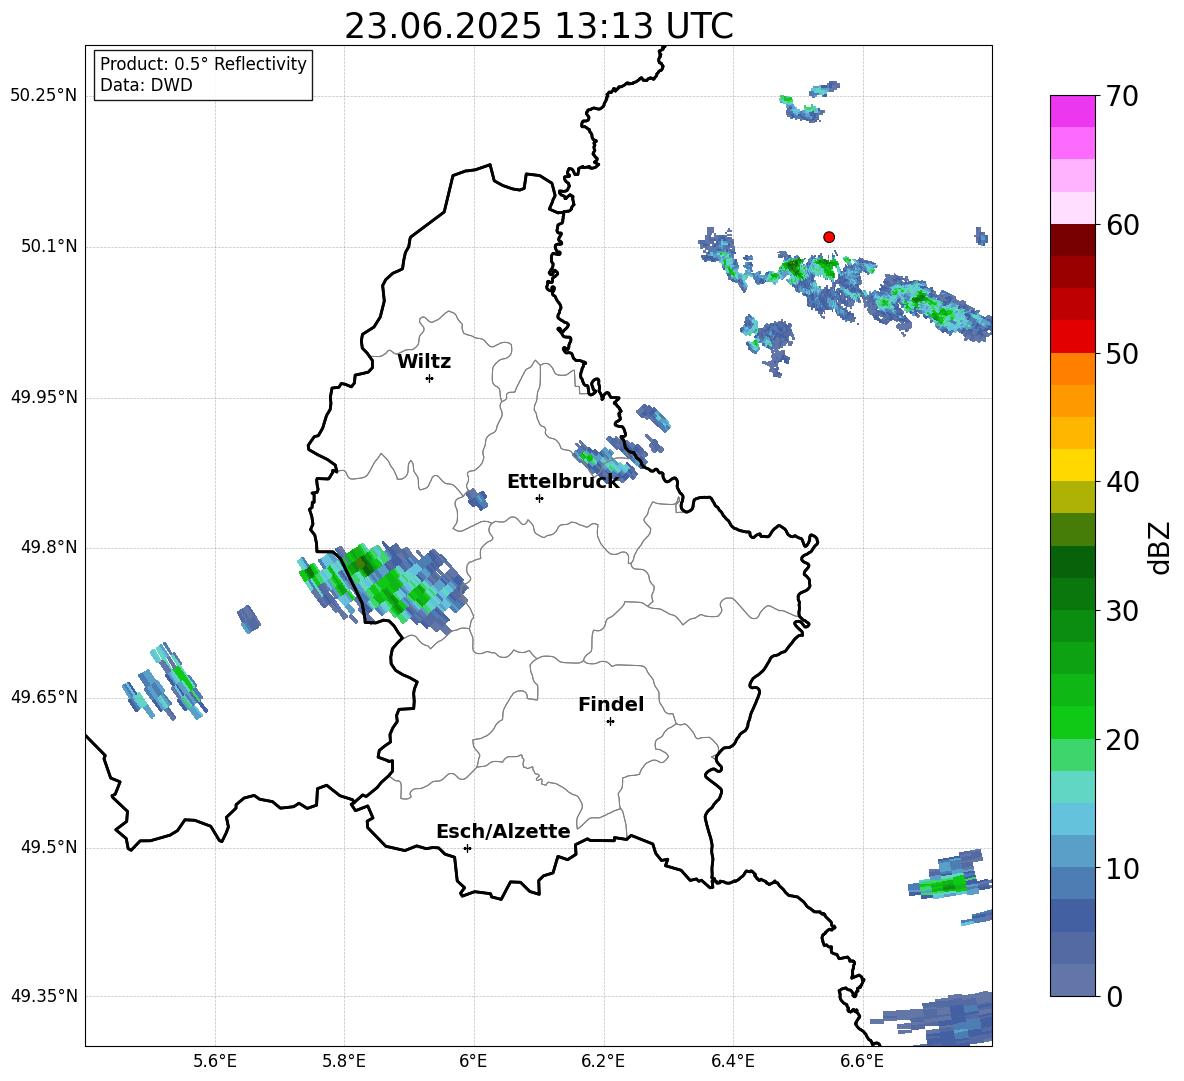Click the 20 tick on the colorbar
The height and width of the screenshot is (1081, 1184).
[x=1122, y=740]
